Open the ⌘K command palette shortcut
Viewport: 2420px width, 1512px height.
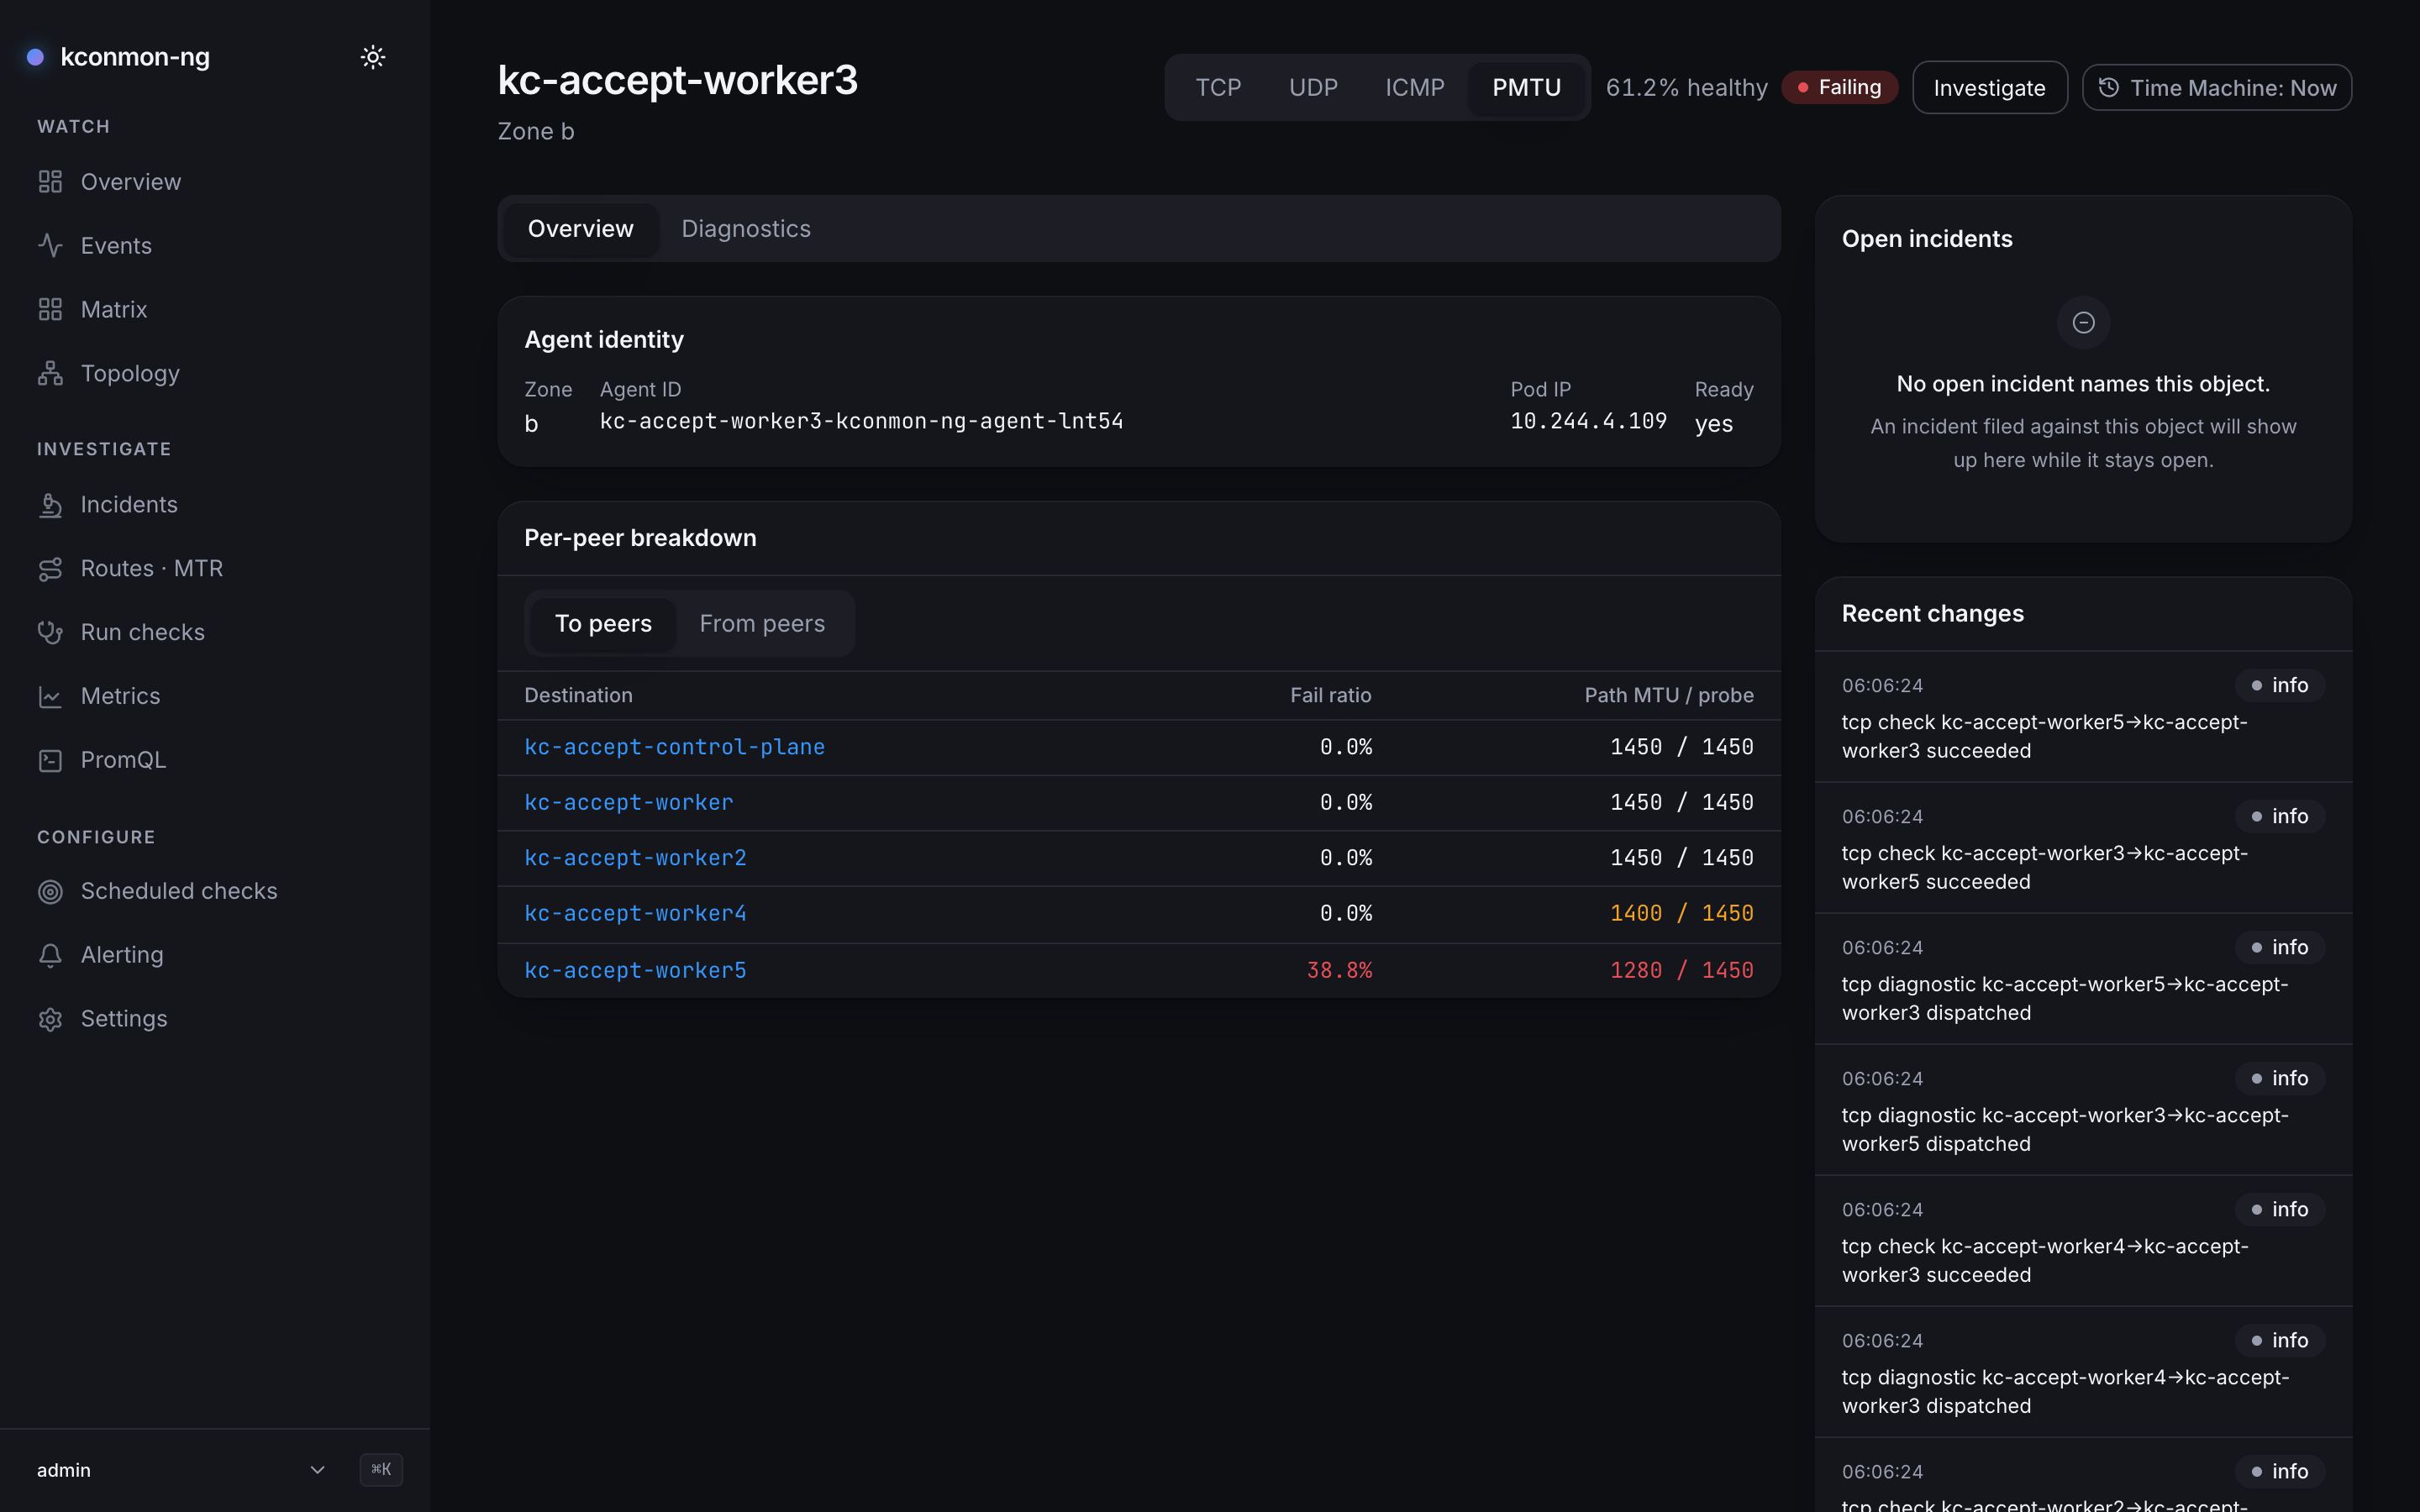coord(381,1470)
